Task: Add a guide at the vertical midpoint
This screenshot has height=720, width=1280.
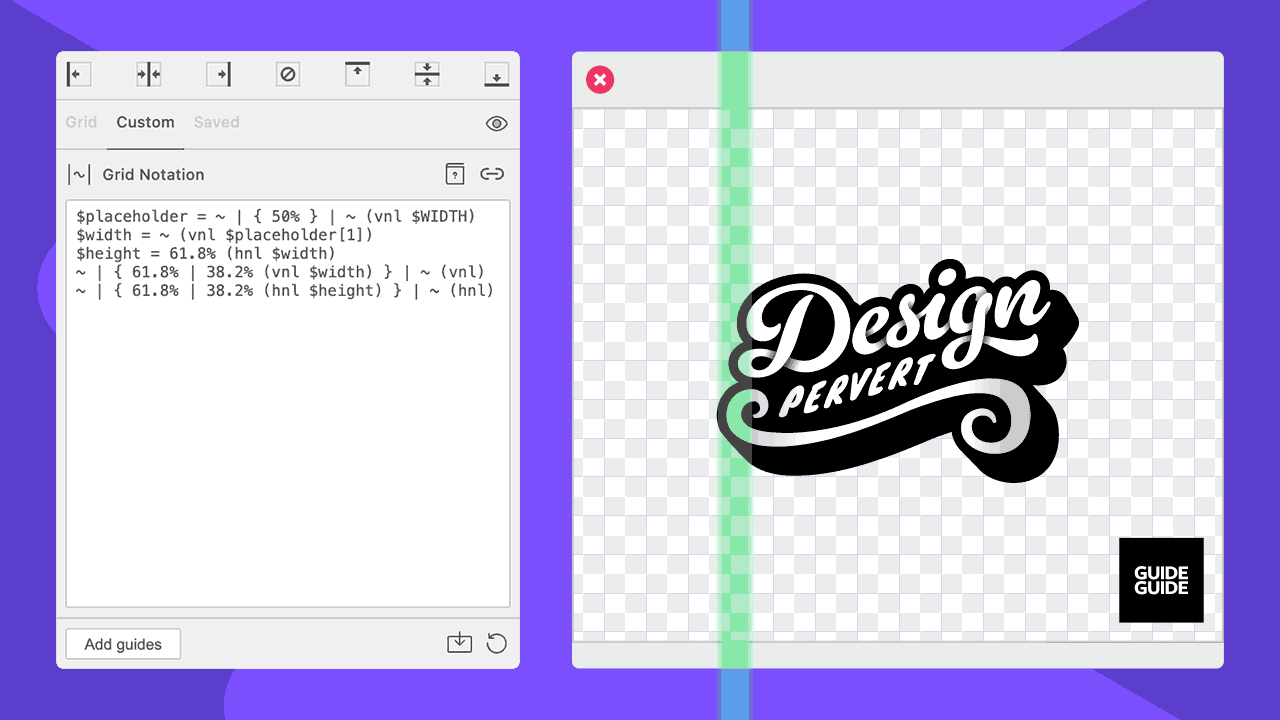Action: [x=149, y=75]
